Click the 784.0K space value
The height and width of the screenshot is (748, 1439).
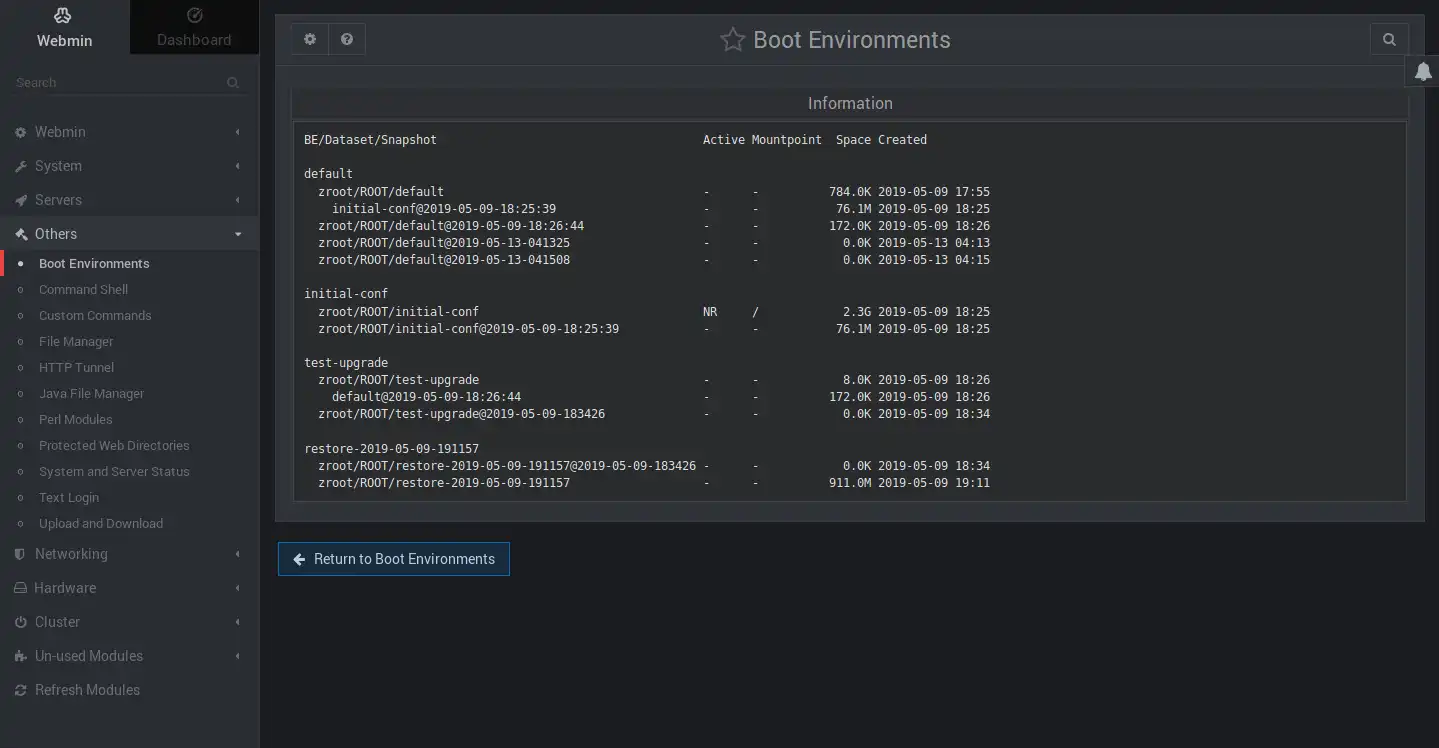pos(850,192)
